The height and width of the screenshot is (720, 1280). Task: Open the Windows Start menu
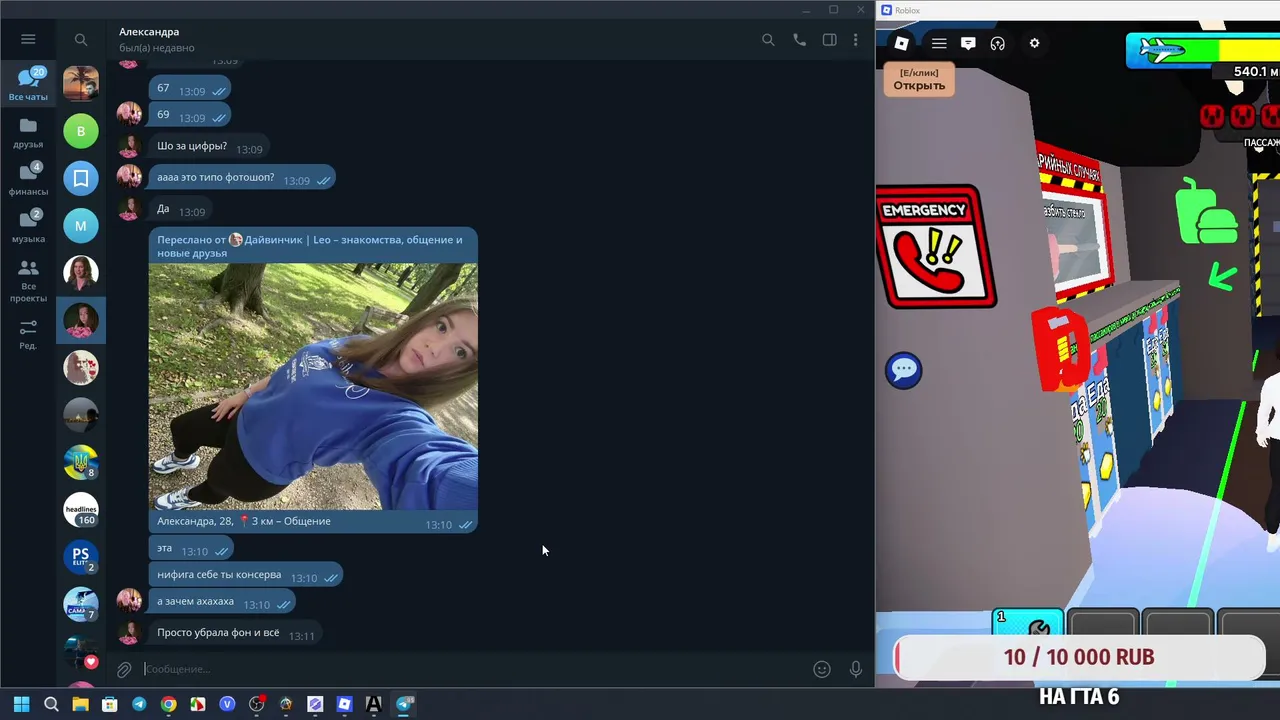point(21,704)
